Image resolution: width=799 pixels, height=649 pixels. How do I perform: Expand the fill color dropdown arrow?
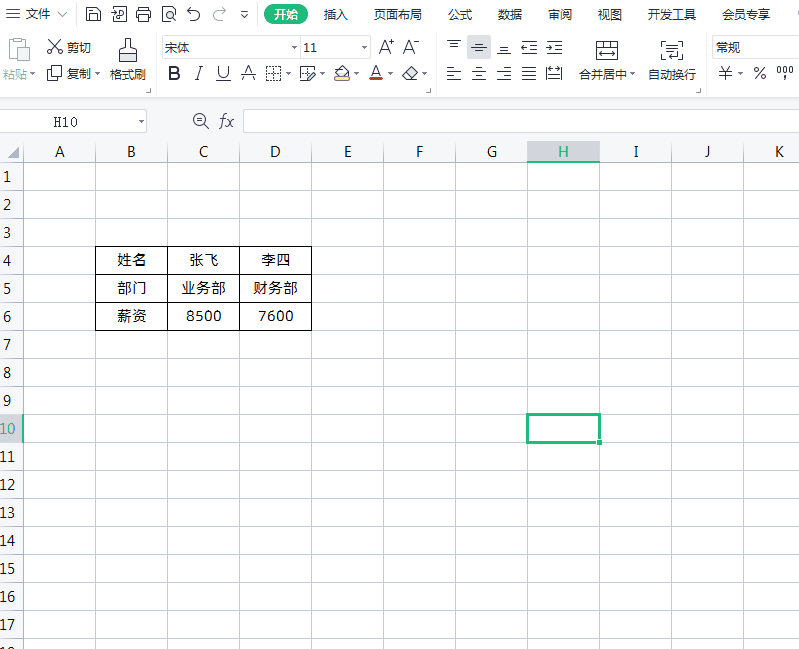356,74
